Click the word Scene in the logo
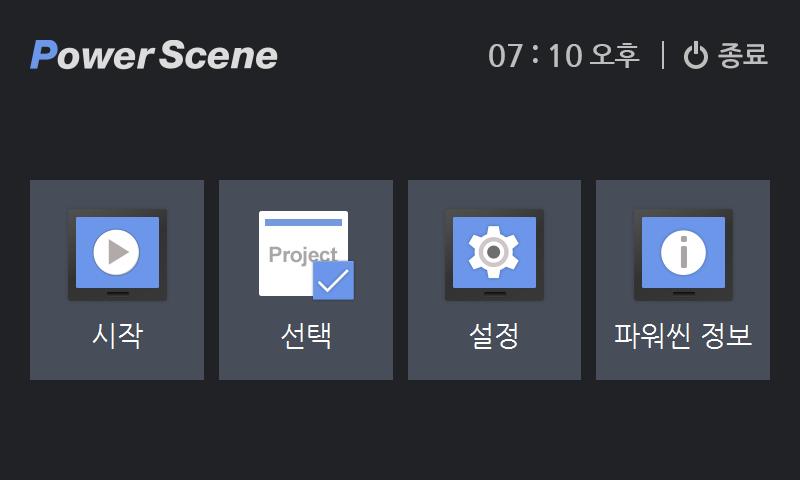This screenshot has width=800, height=480. [x=218, y=55]
